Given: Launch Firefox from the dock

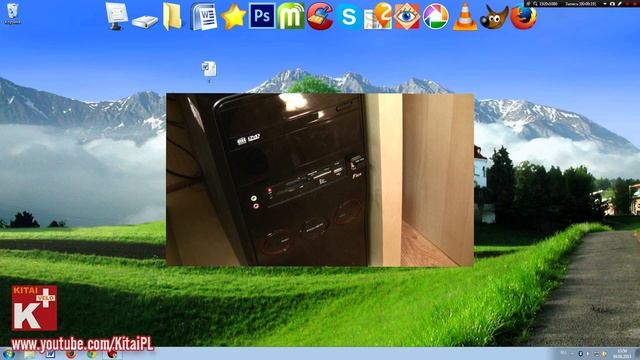Looking at the screenshot, I should pyautogui.click(x=523, y=16).
